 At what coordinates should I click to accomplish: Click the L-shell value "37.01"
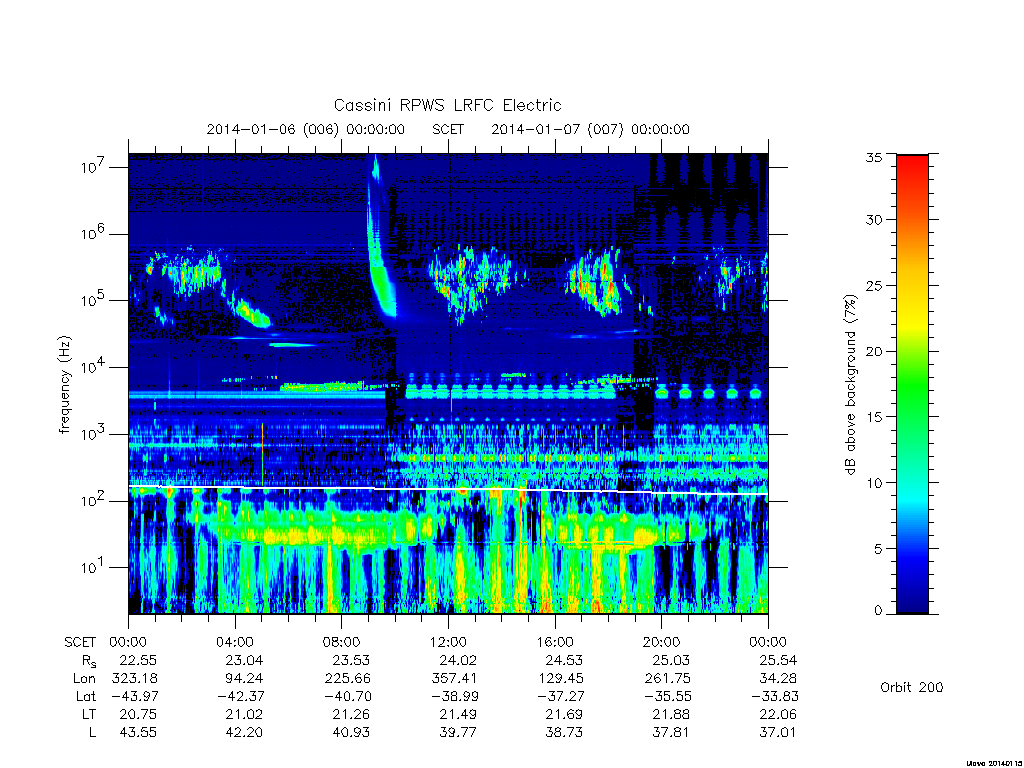(x=778, y=733)
